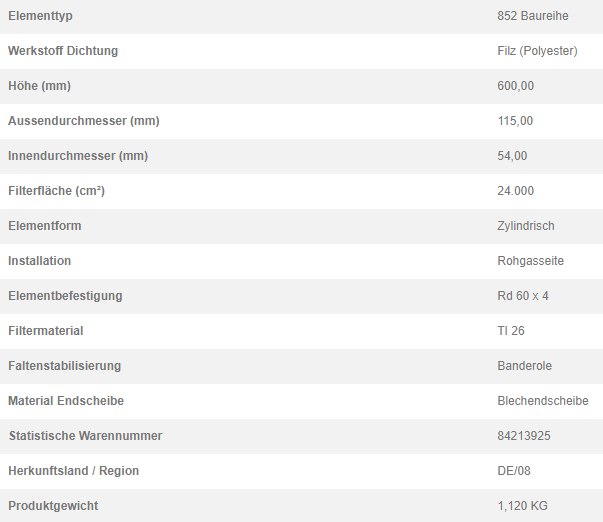Click the Aussendurchmesser (mm) label
Viewport: 603px width, 522px height.
click(84, 121)
